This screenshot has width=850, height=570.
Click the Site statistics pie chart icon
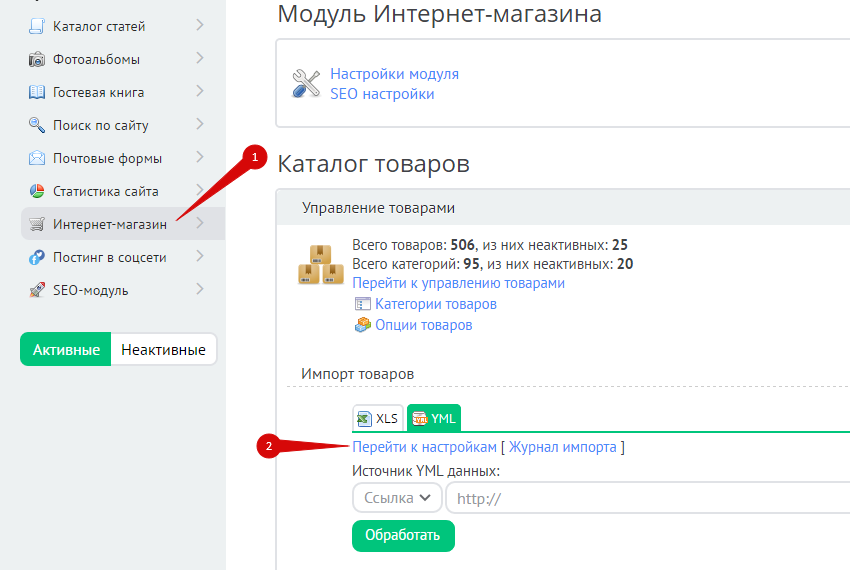pyautogui.click(x=37, y=191)
